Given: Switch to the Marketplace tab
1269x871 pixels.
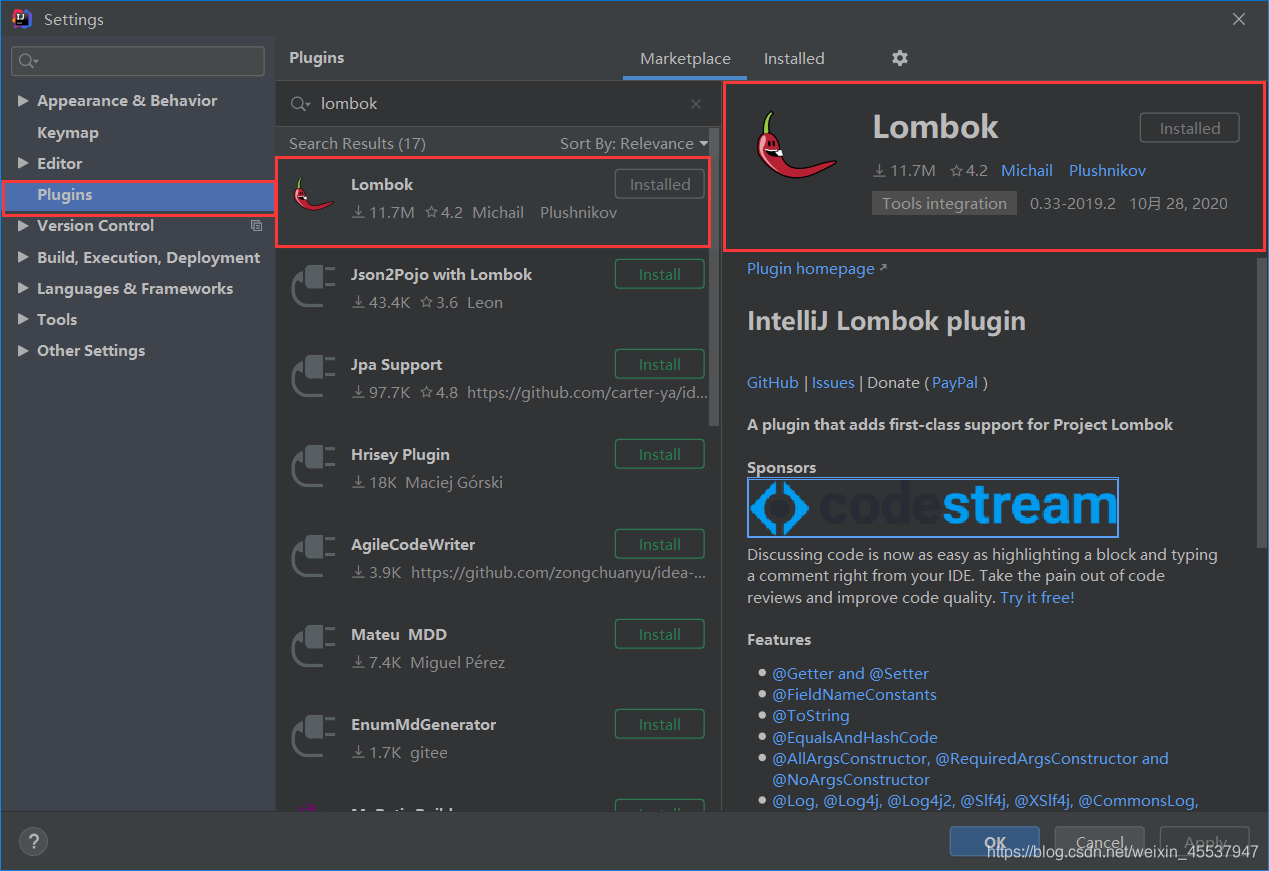Looking at the screenshot, I should point(685,59).
